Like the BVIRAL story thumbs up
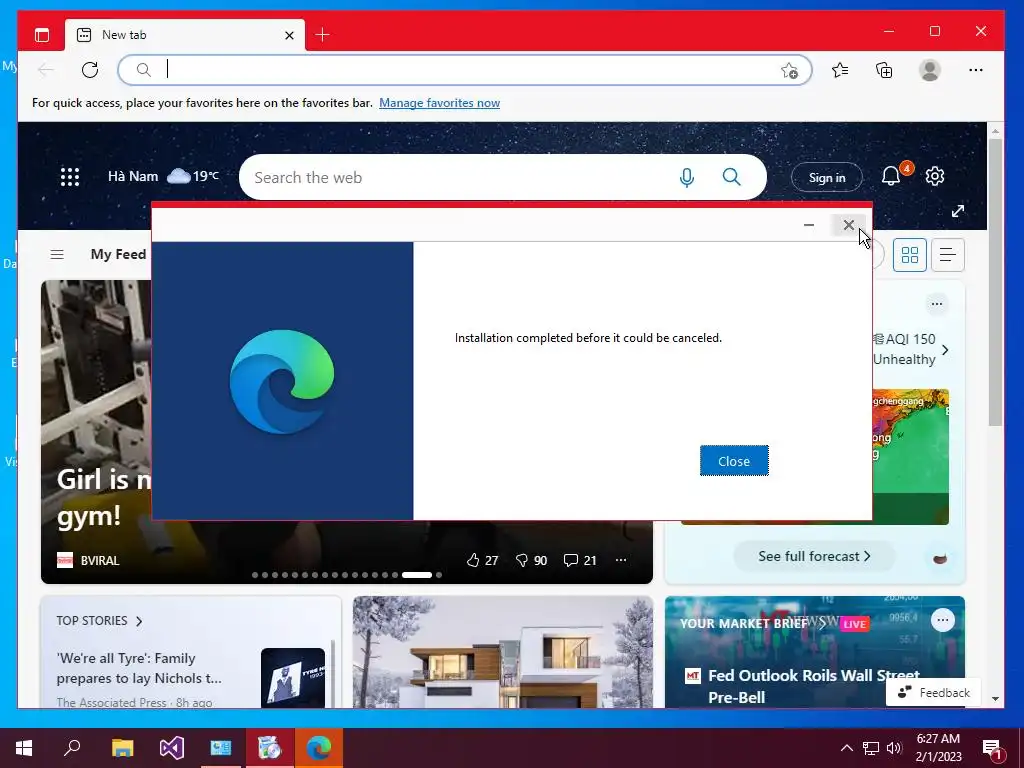The image size is (1024, 768). (x=483, y=560)
